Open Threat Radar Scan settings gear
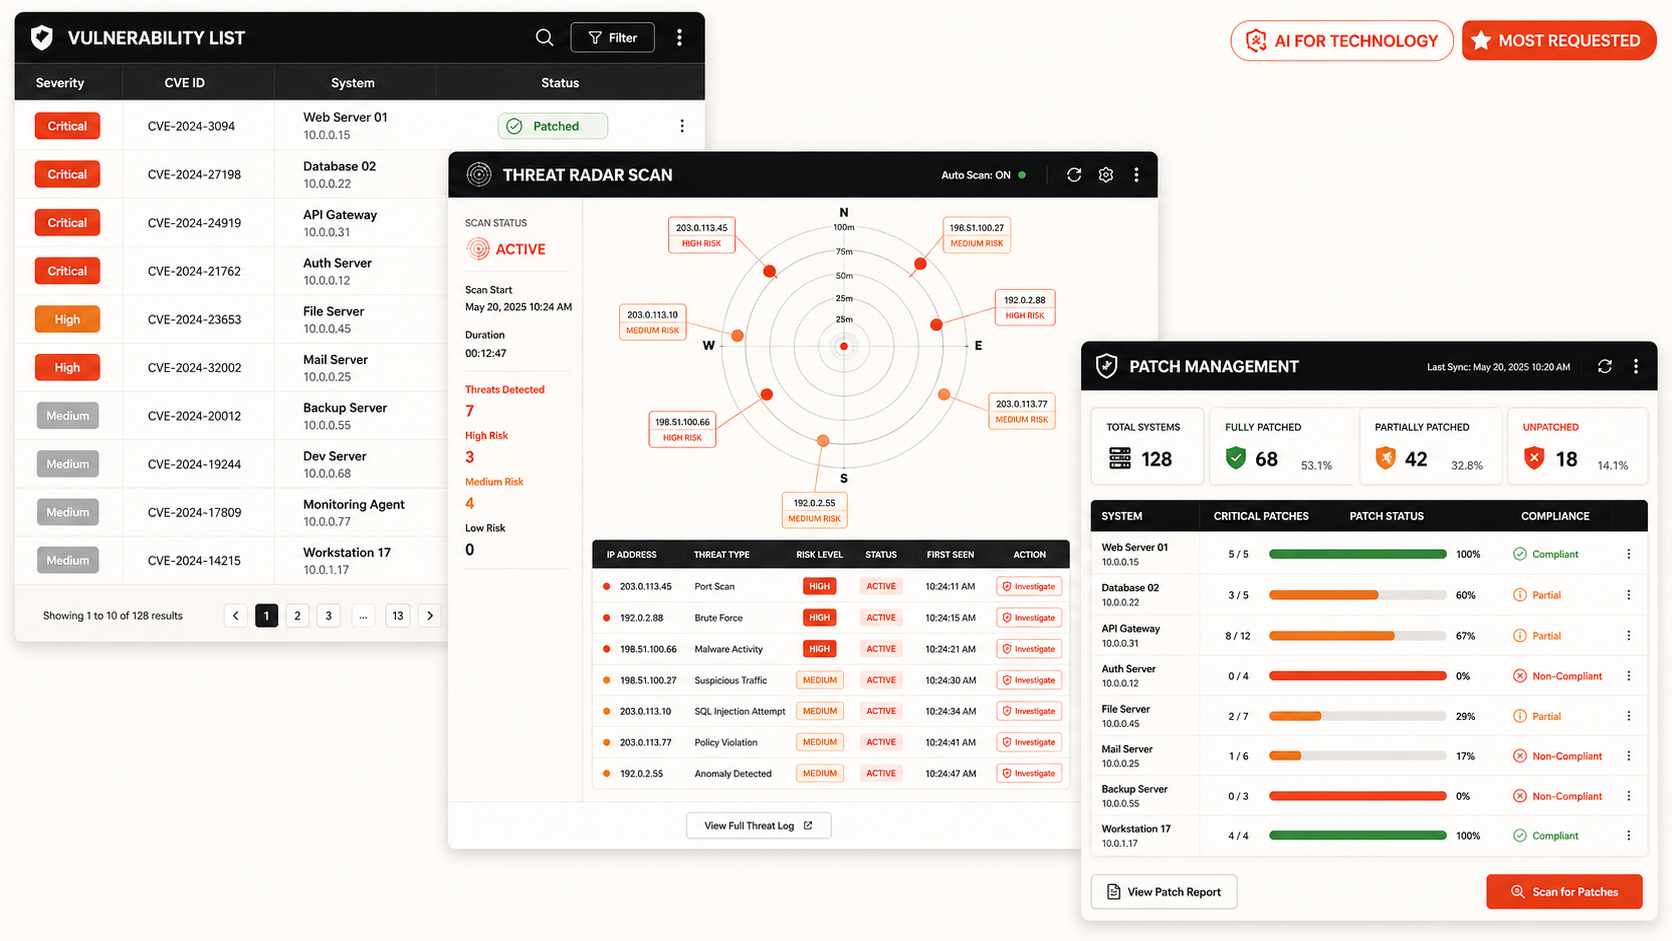The height and width of the screenshot is (941, 1672). point(1106,175)
